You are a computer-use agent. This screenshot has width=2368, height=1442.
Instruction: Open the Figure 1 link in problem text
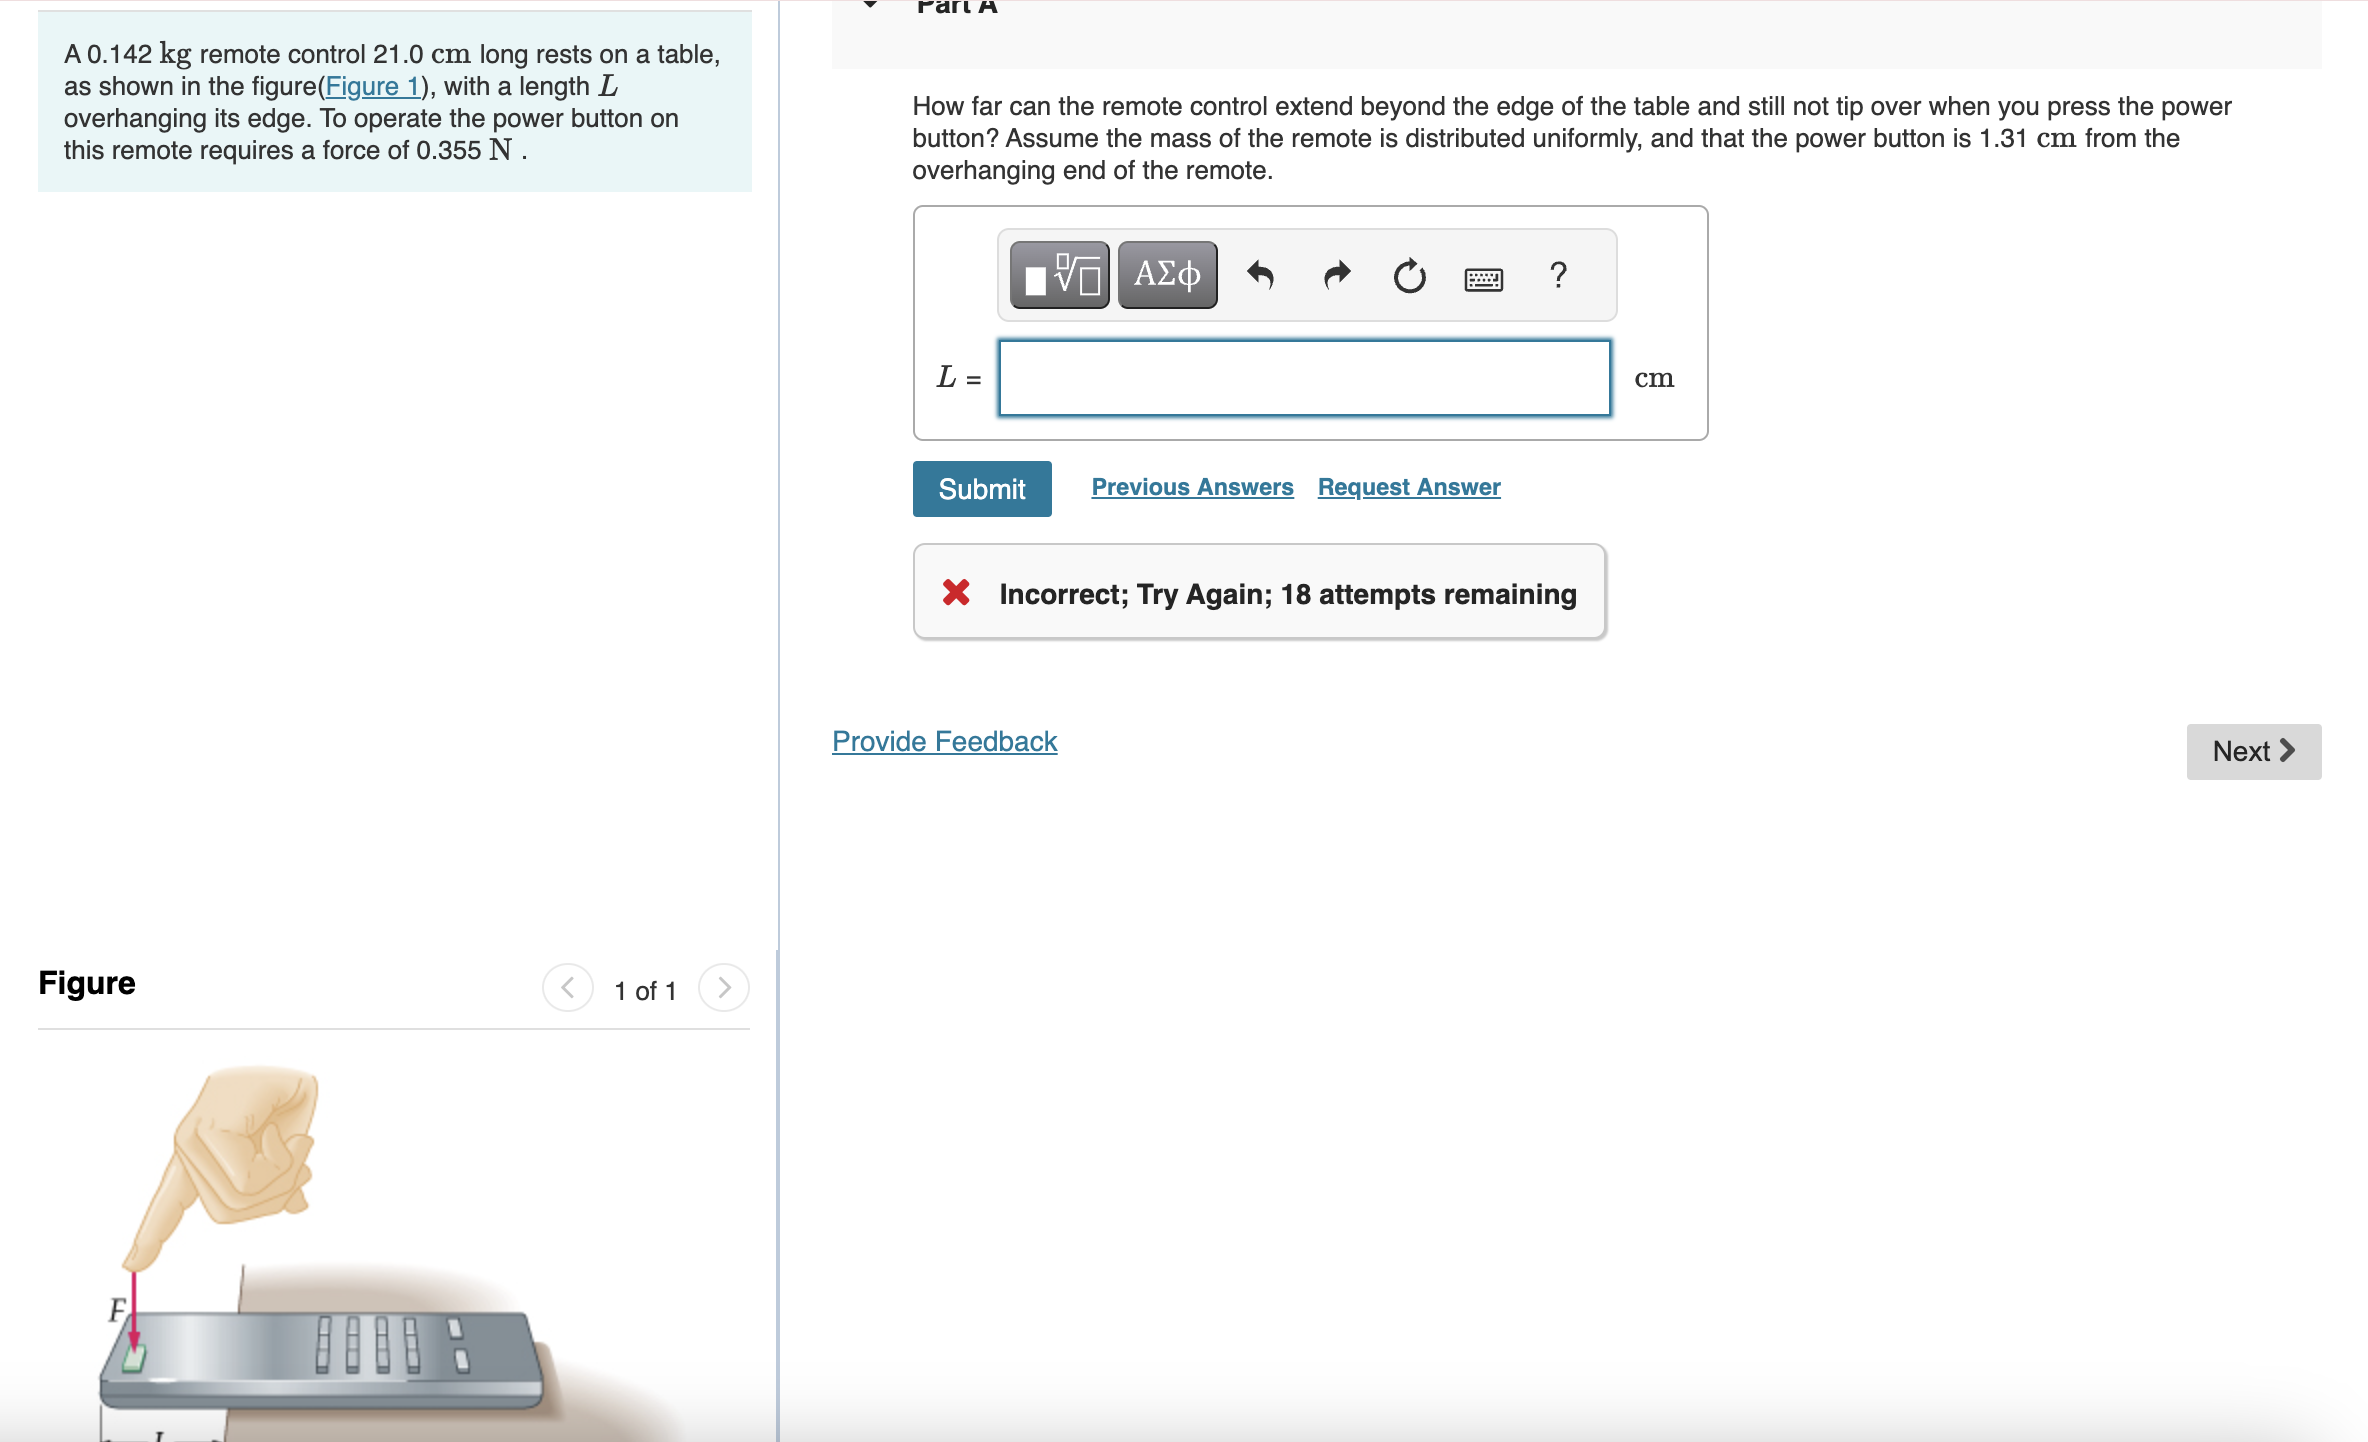click(373, 87)
